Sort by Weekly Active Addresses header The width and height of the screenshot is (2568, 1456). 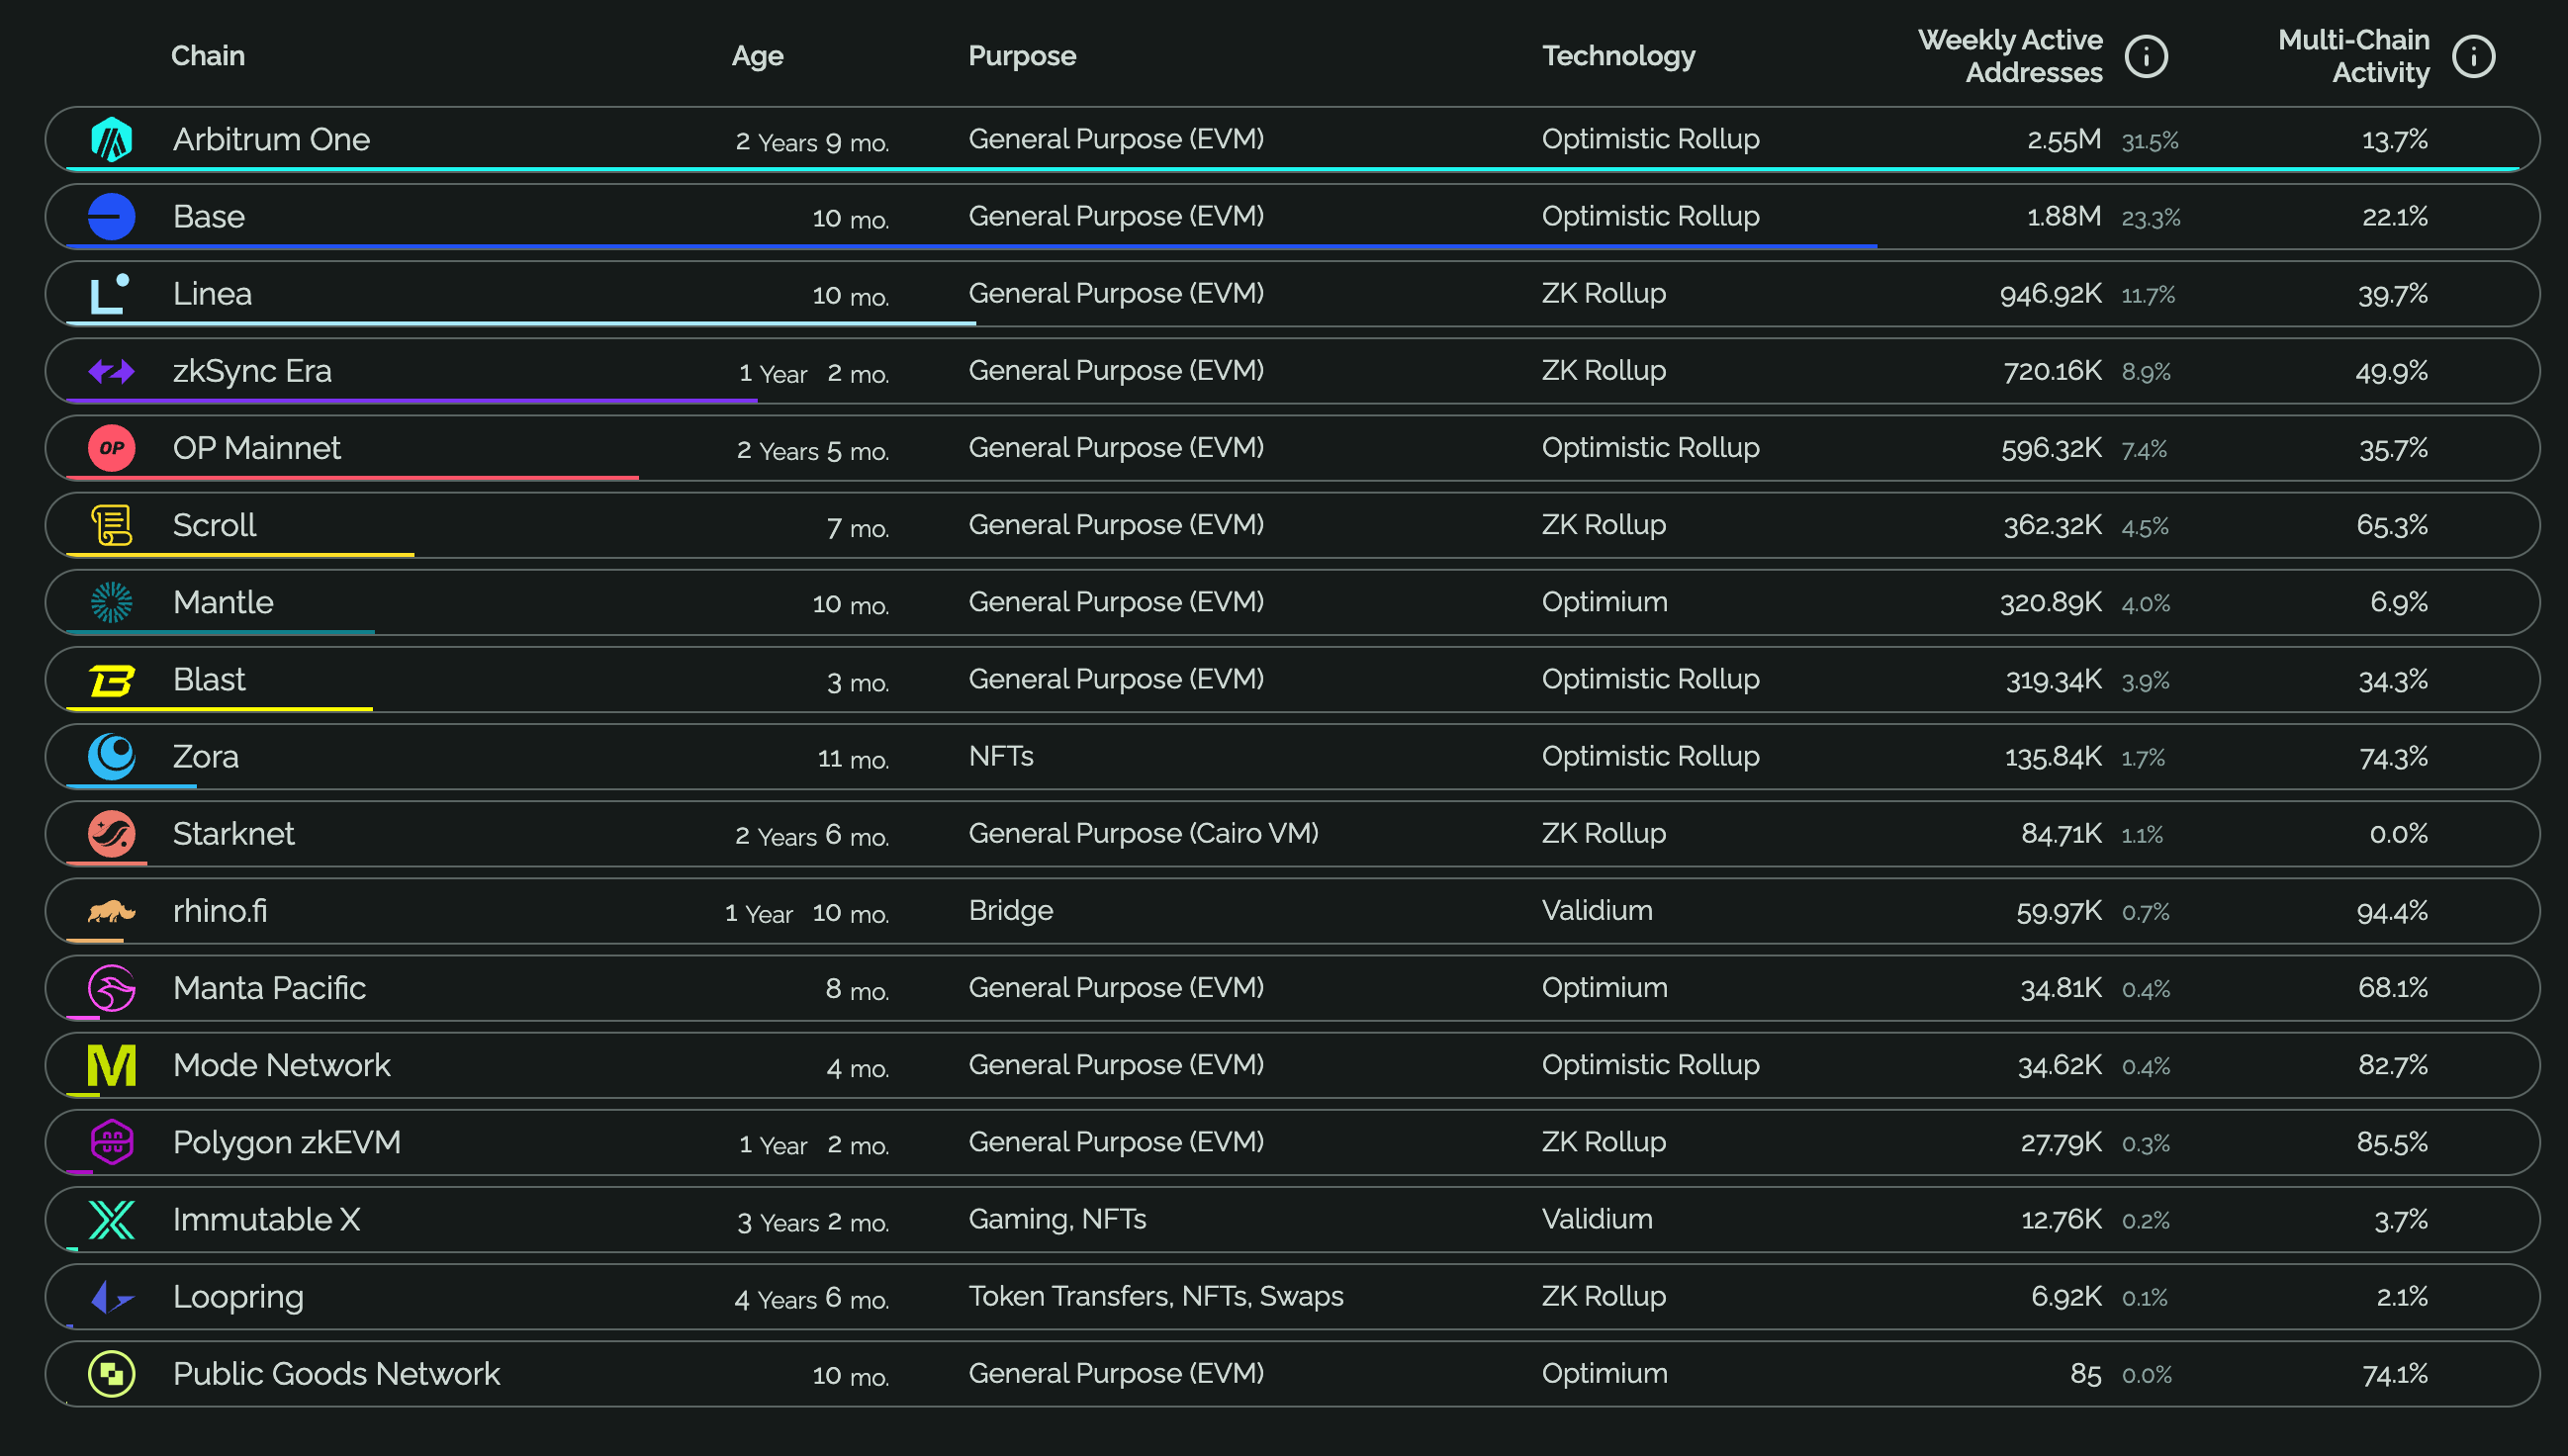2010,56
